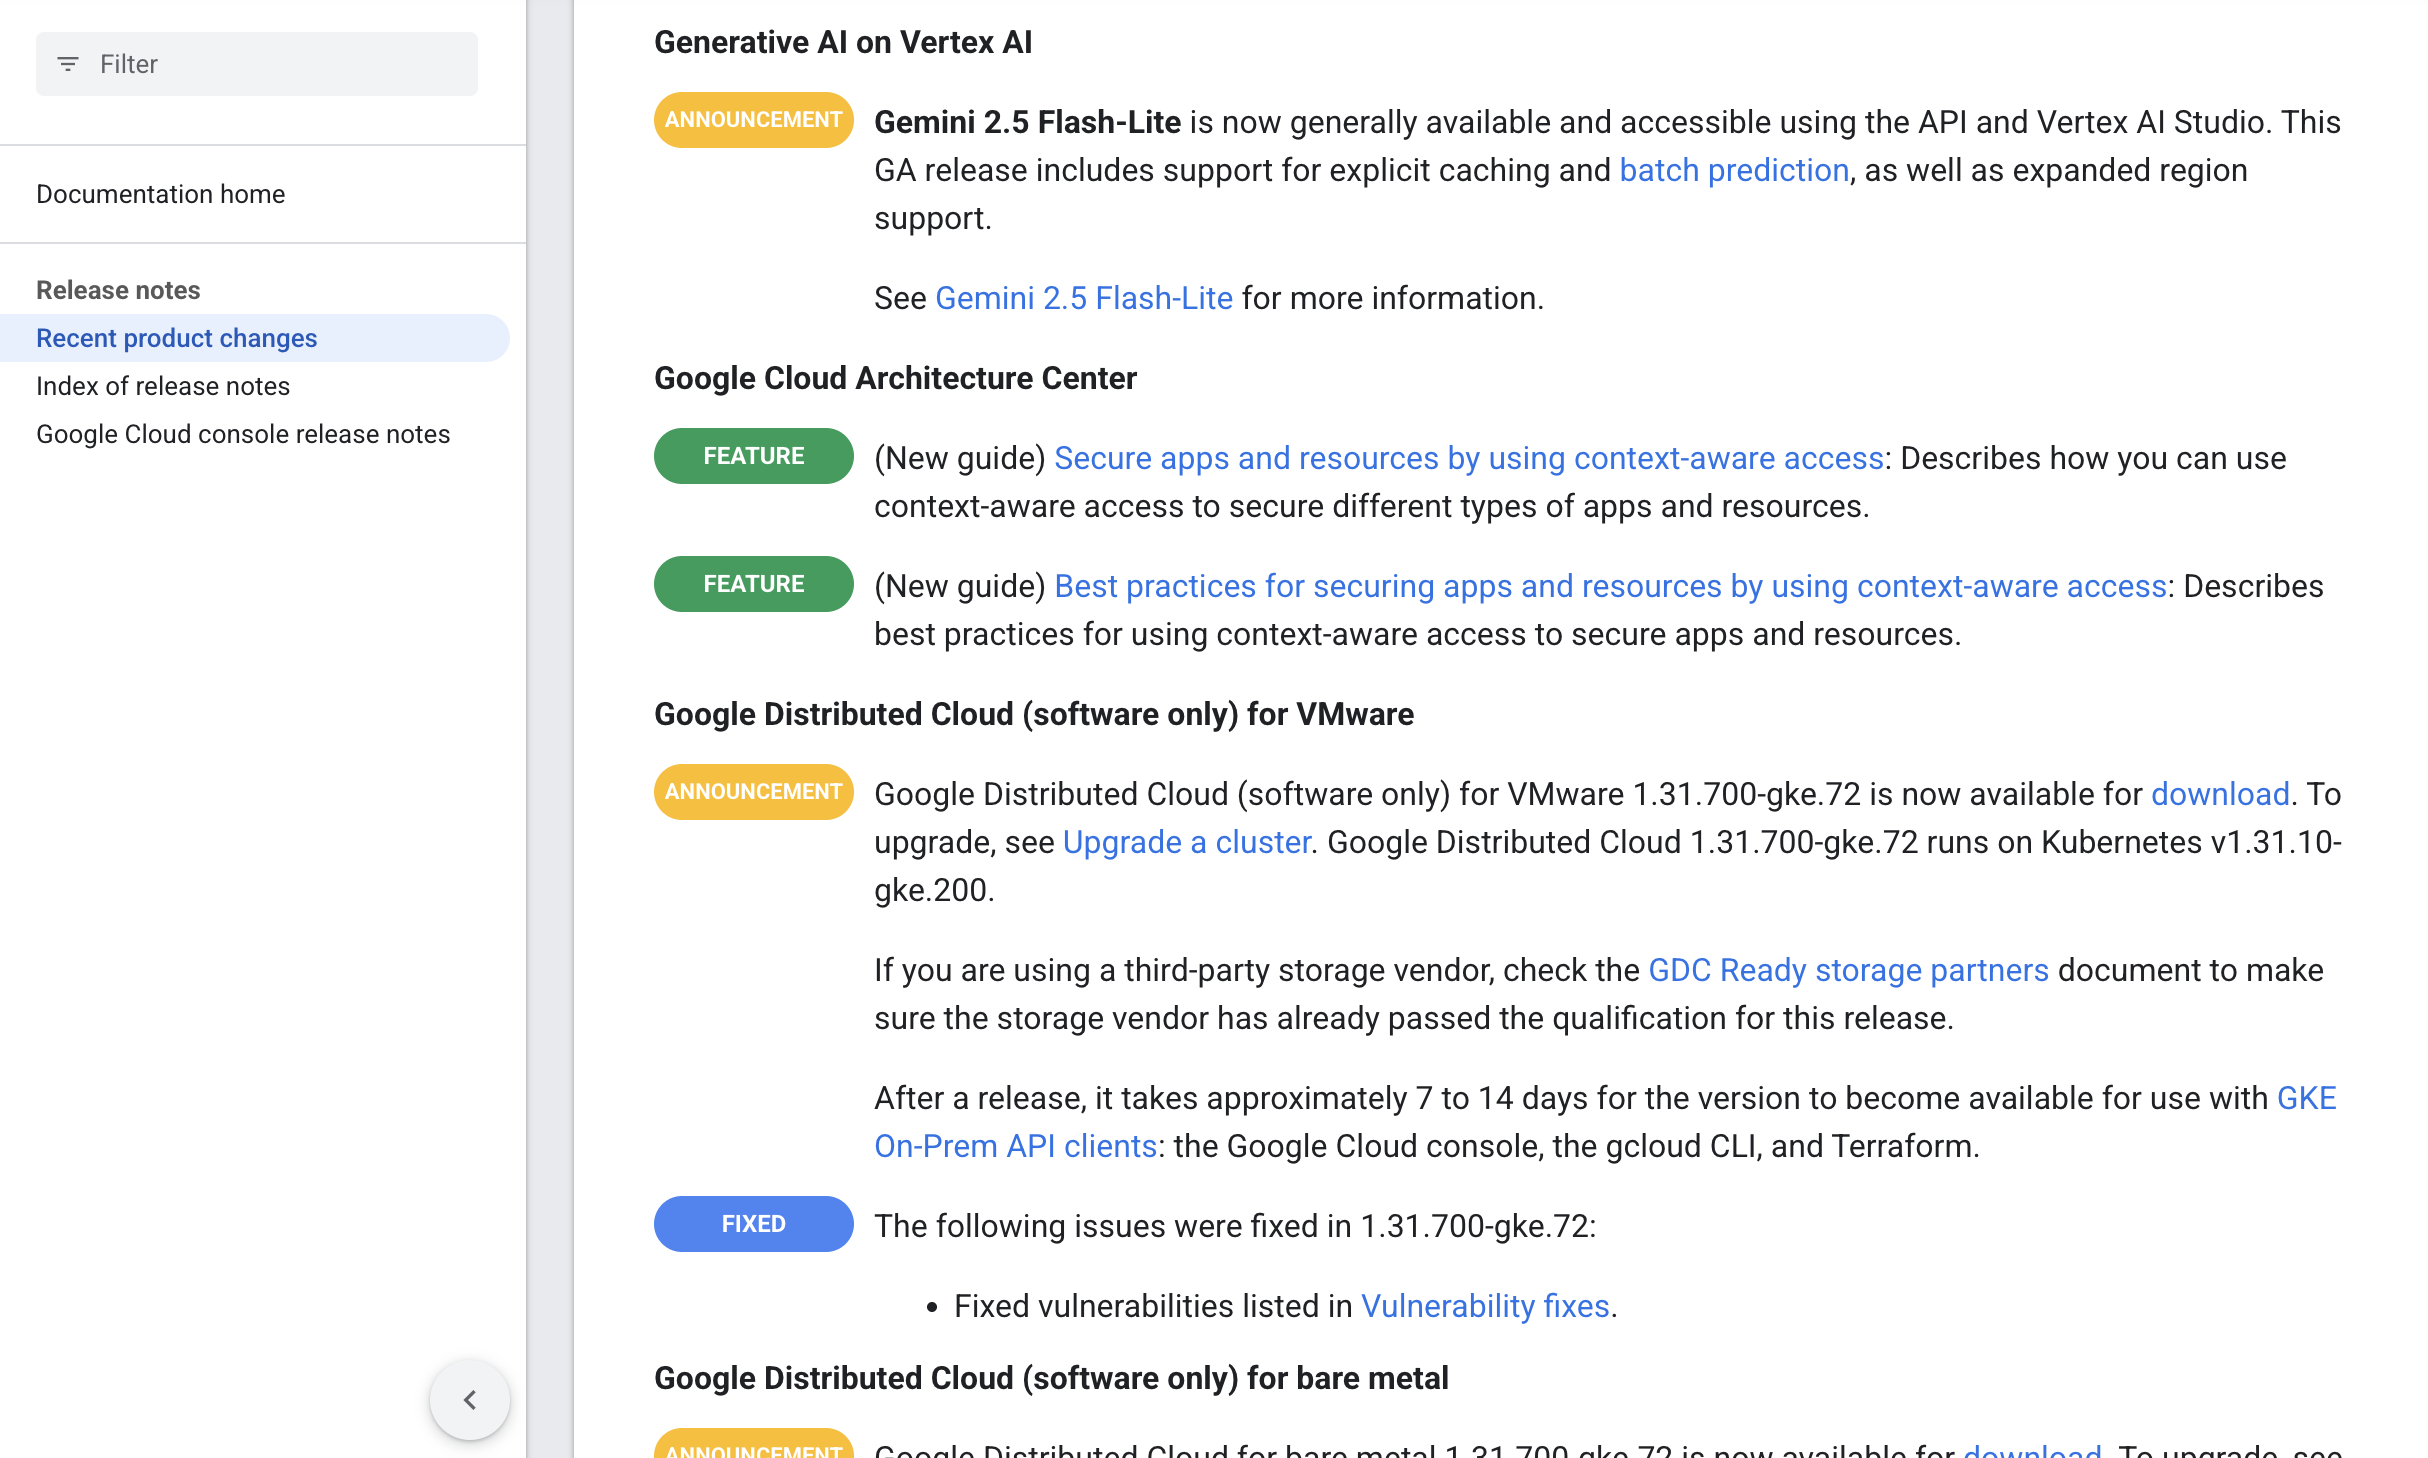Click the download link for VMware 1.31.700-gke.72
2428x1458 pixels.
point(2220,793)
